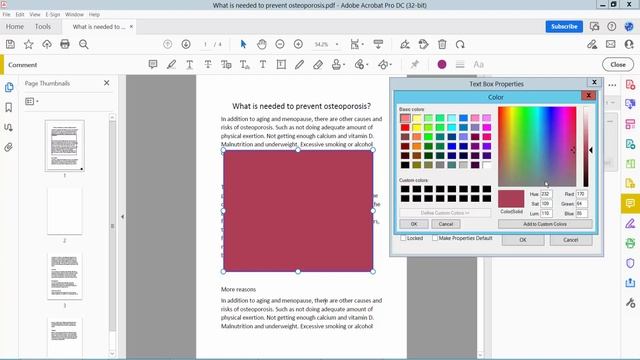Select page 1 thumbnail
The width and height of the screenshot is (640, 360).
(64, 146)
